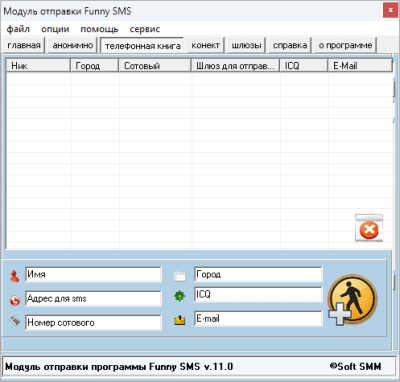400x382 pixels.
Task: Close the Funny SMS window
Action: (390, 10)
